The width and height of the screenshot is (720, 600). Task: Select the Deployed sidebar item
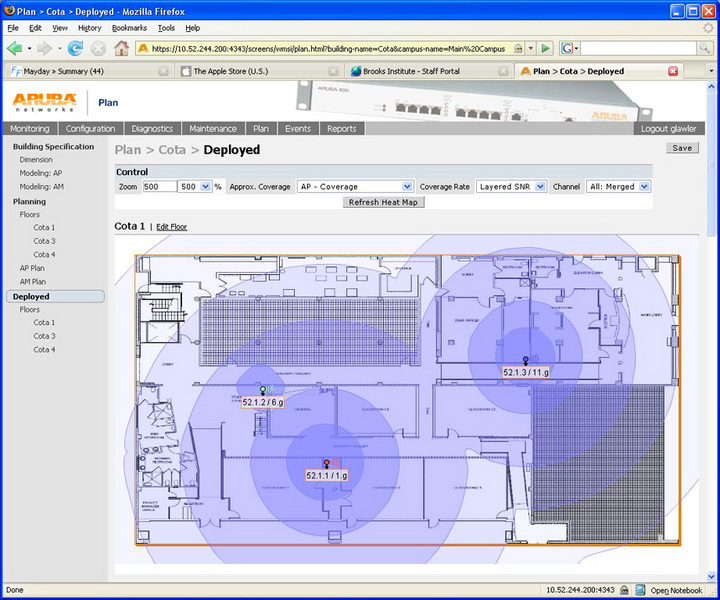[x=55, y=297]
